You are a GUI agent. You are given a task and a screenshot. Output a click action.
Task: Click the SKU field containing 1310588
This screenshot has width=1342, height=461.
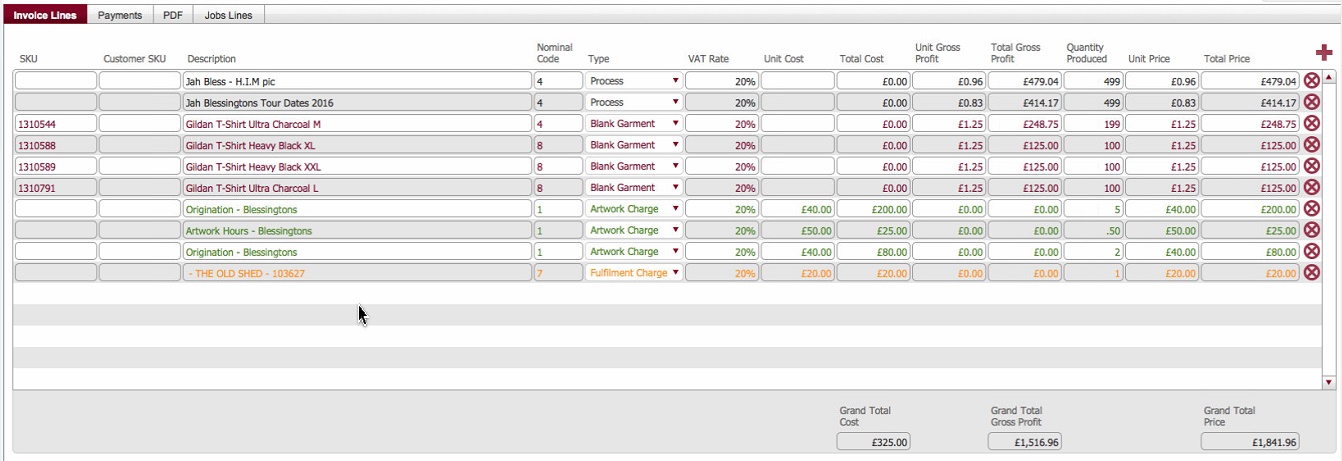(x=56, y=145)
